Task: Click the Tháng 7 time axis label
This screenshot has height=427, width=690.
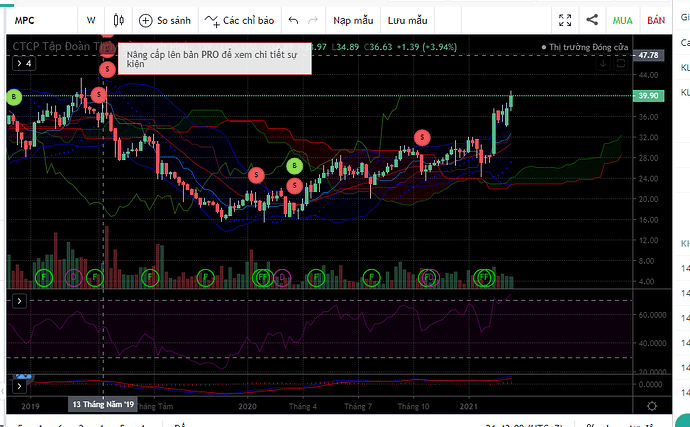Action: [x=358, y=406]
